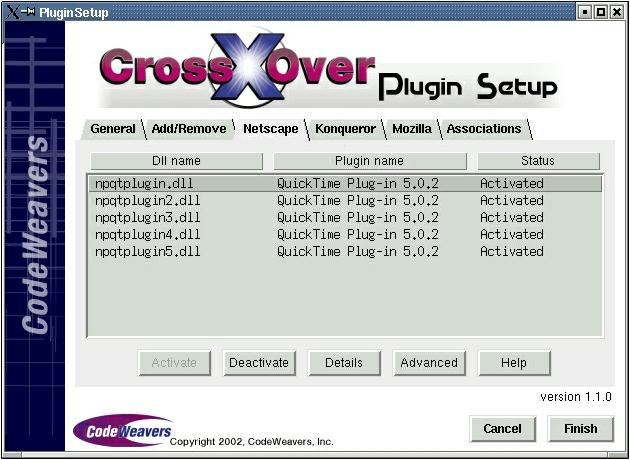The height and width of the screenshot is (460, 630).
Task: Click the CrossOver Plugin Setup banner logo
Action: 328,73
